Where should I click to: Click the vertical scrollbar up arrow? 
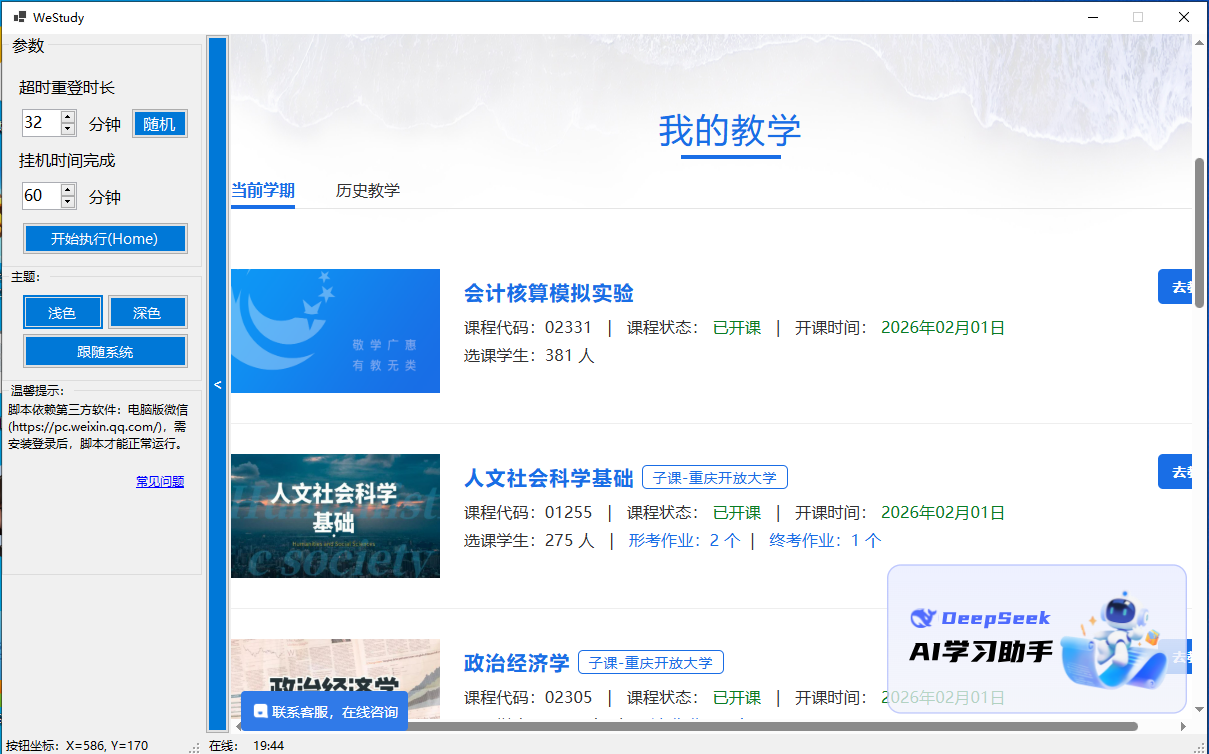(x=1200, y=42)
